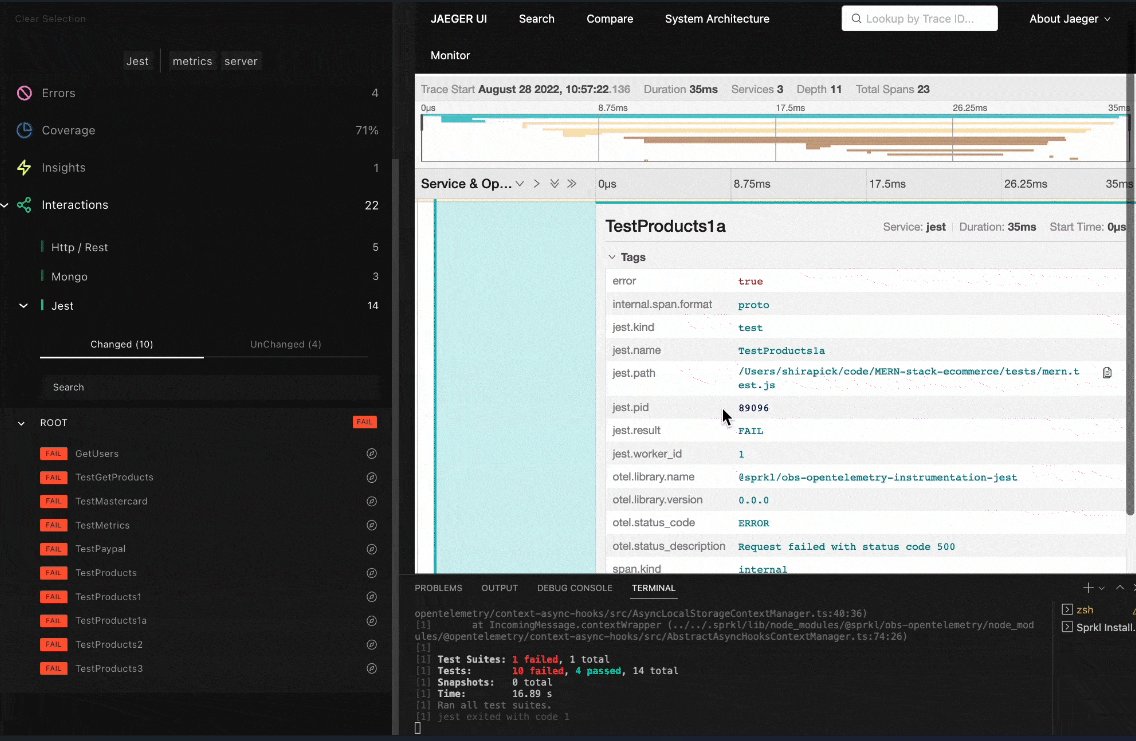Select the Sprkl Install terminal entry
Image resolution: width=1136 pixels, height=741 pixels.
[1098, 627]
